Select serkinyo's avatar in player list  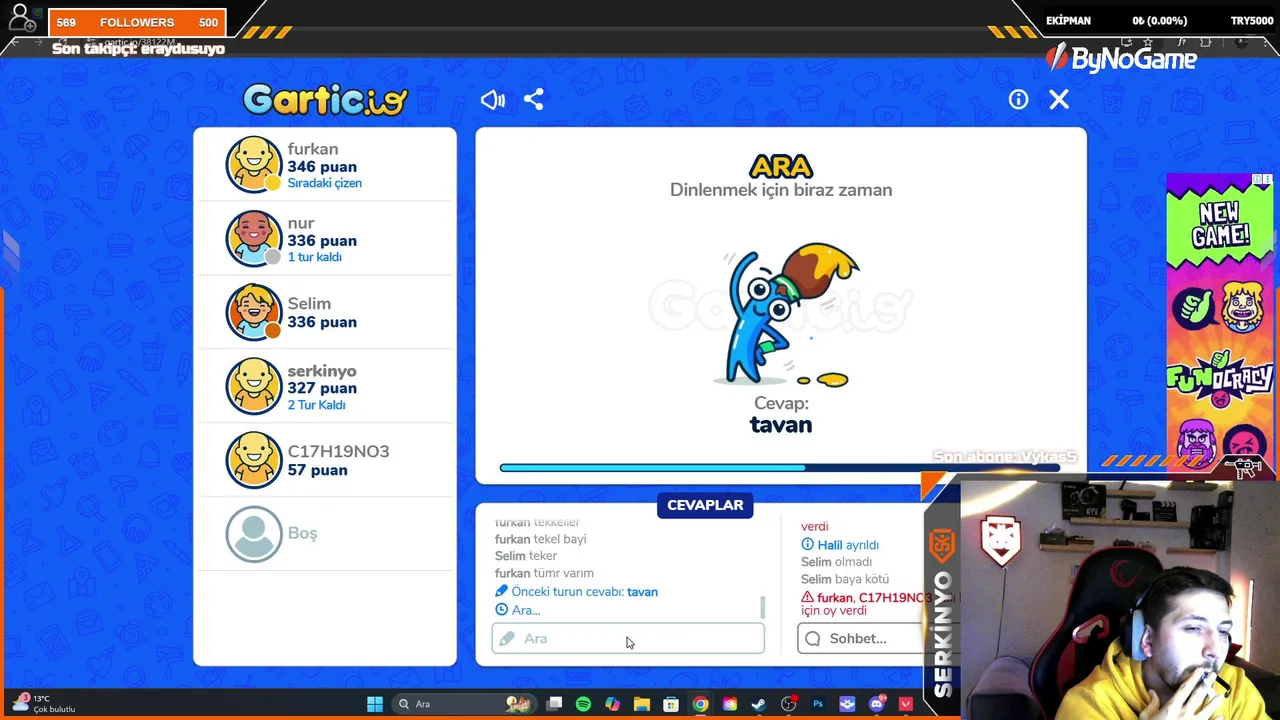[254, 386]
